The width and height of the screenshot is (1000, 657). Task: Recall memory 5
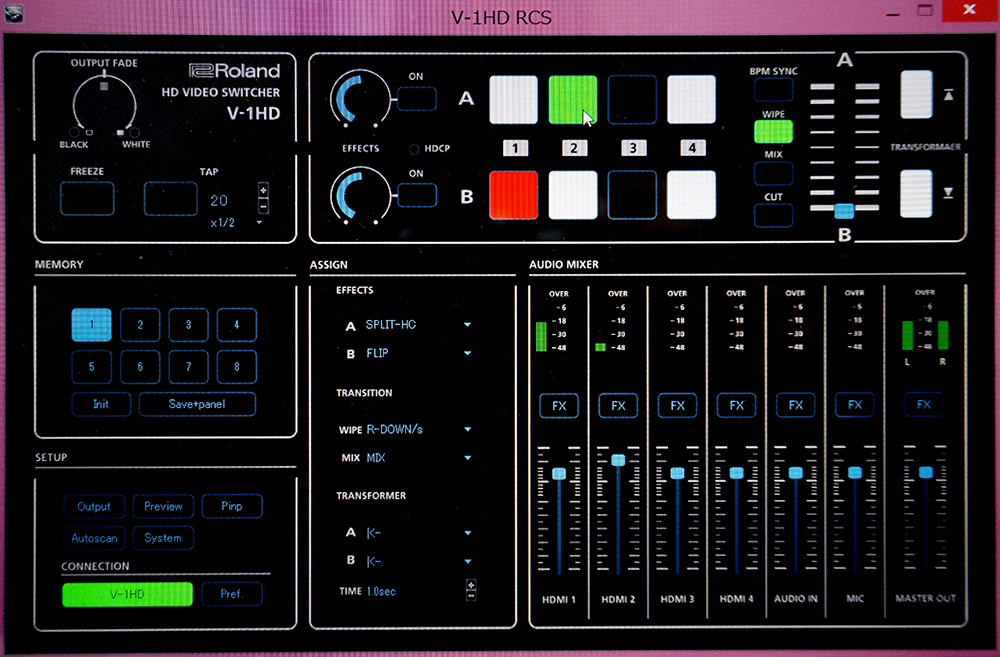[x=92, y=367]
